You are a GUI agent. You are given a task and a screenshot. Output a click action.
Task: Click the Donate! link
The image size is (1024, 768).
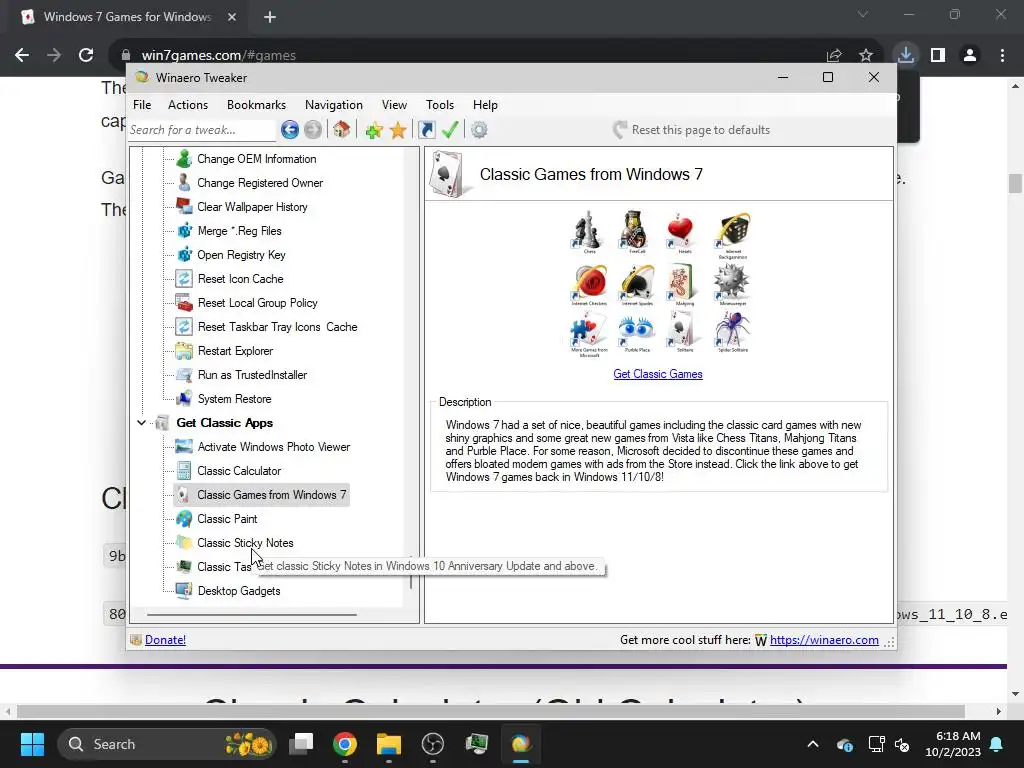(x=165, y=640)
